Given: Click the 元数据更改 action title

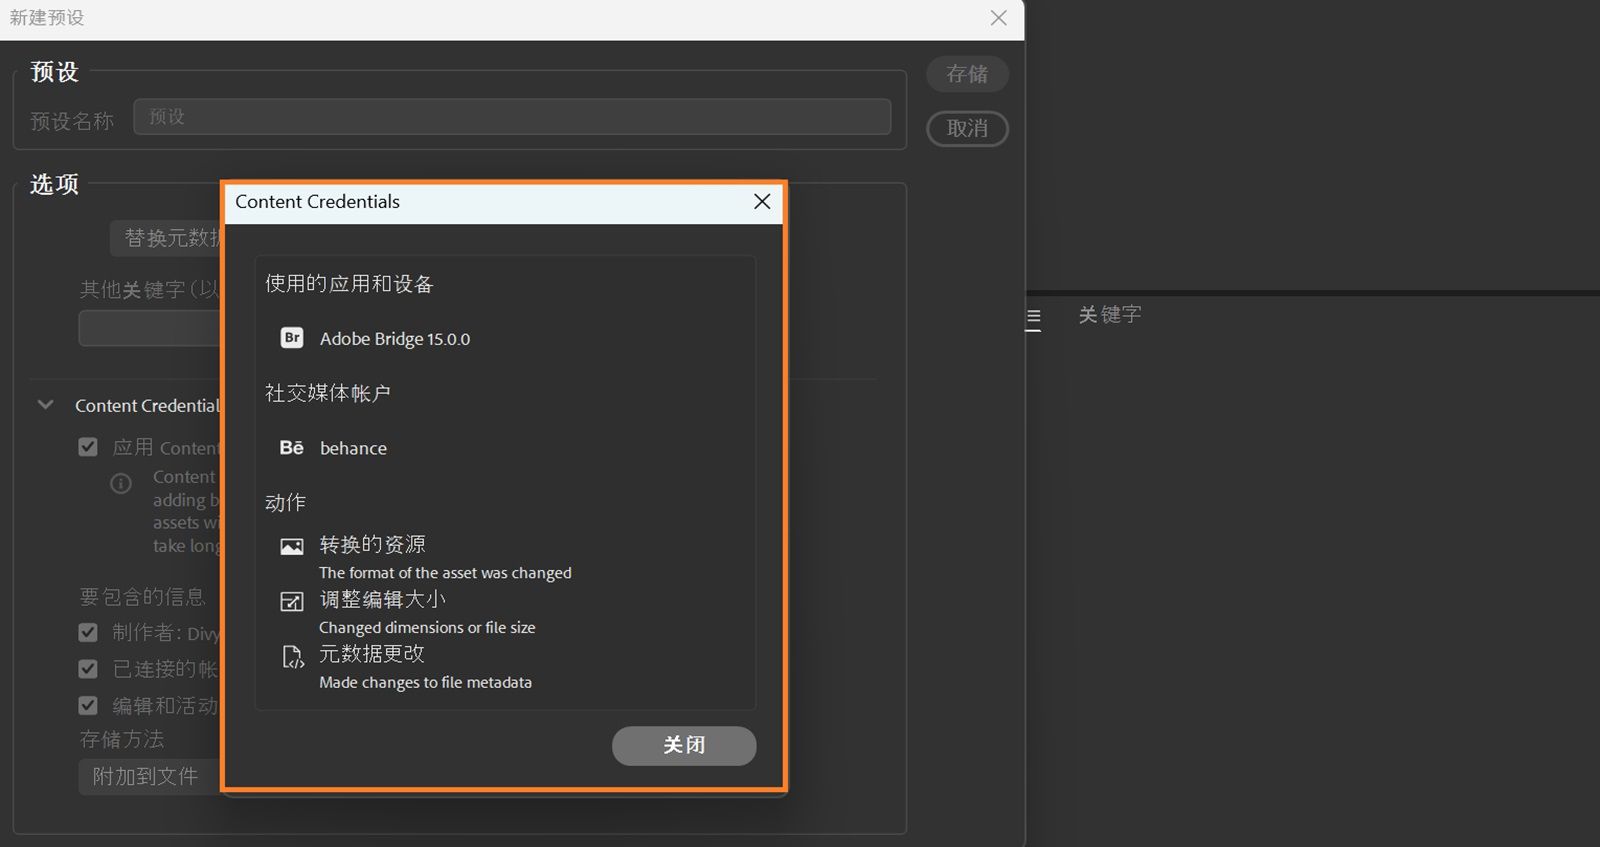Looking at the screenshot, I should [x=372, y=654].
